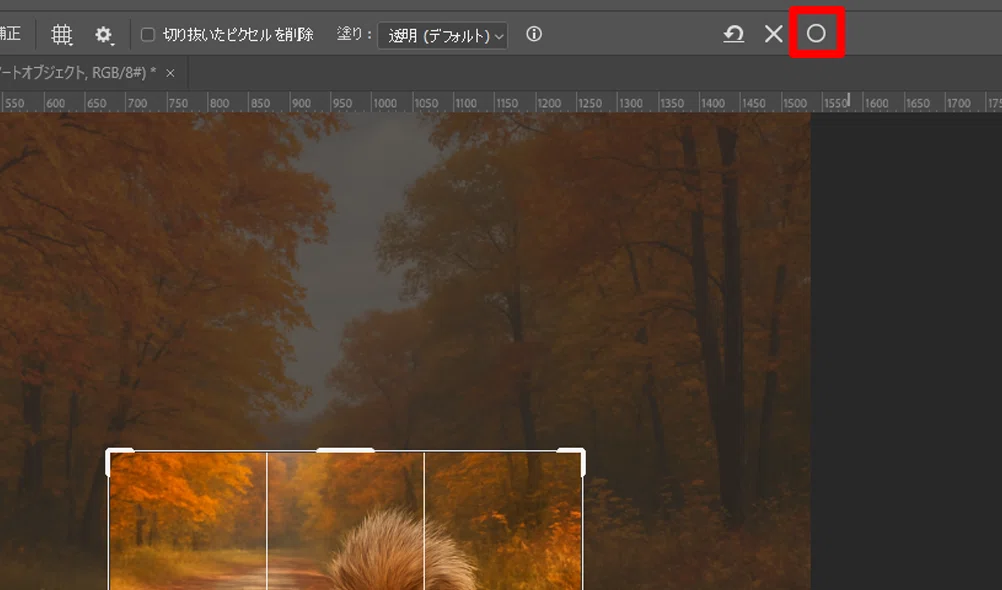The image size is (1002, 590).
Task: Click the top-left crop corner handle
Action: 119,461
